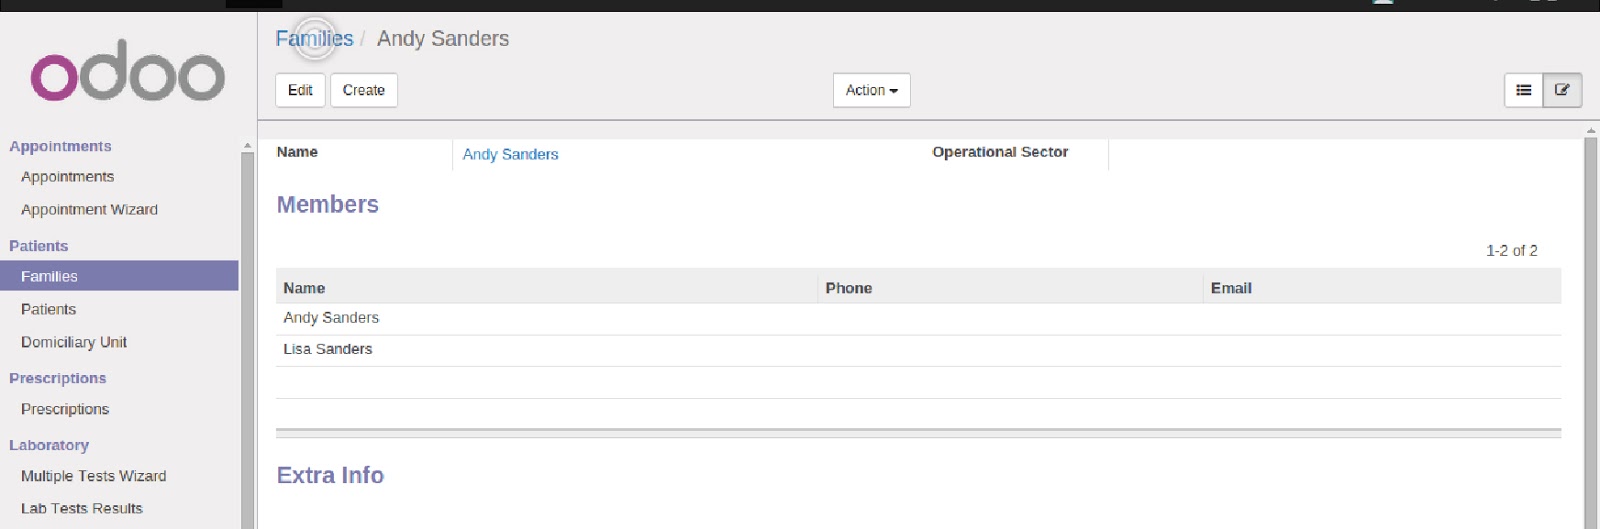Go back to Families breadcrumb
Image resolution: width=1600 pixels, height=529 pixels.
(x=314, y=39)
